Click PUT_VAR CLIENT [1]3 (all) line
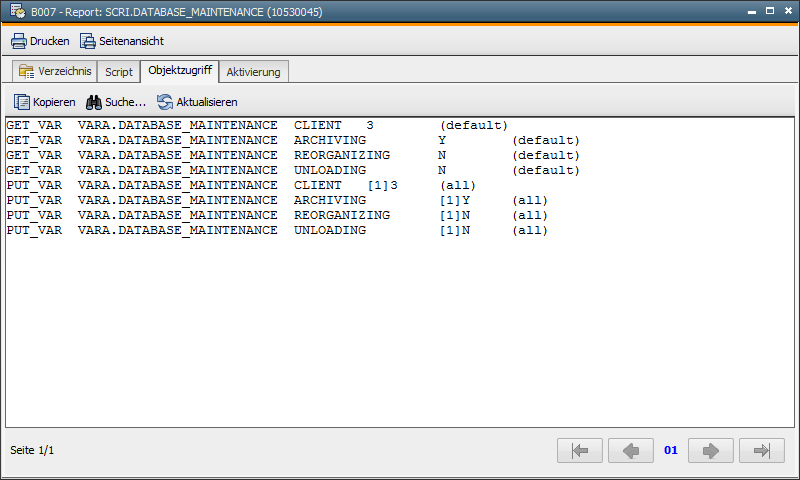 click(241, 185)
